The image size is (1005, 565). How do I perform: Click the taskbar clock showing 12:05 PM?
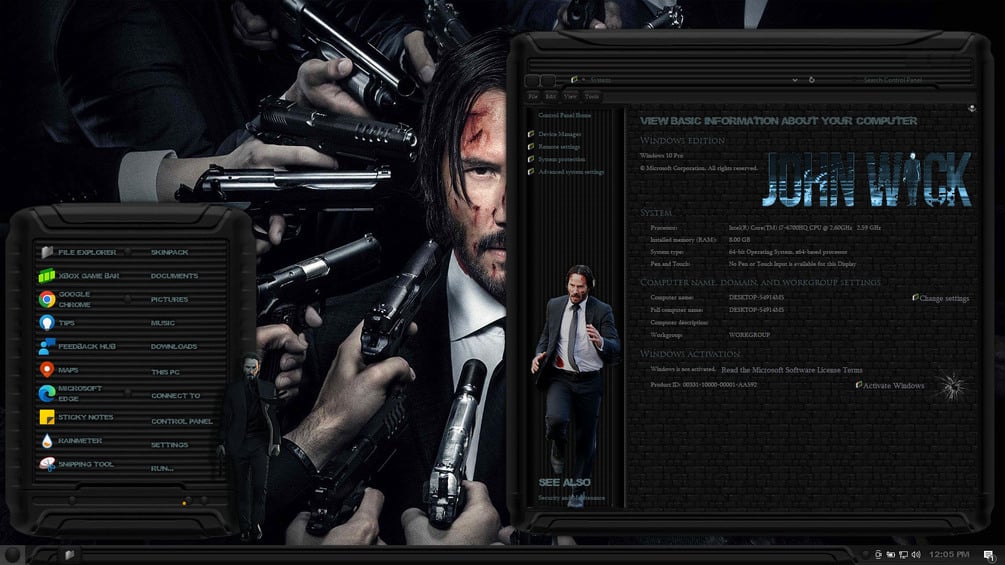pyautogui.click(x=949, y=555)
